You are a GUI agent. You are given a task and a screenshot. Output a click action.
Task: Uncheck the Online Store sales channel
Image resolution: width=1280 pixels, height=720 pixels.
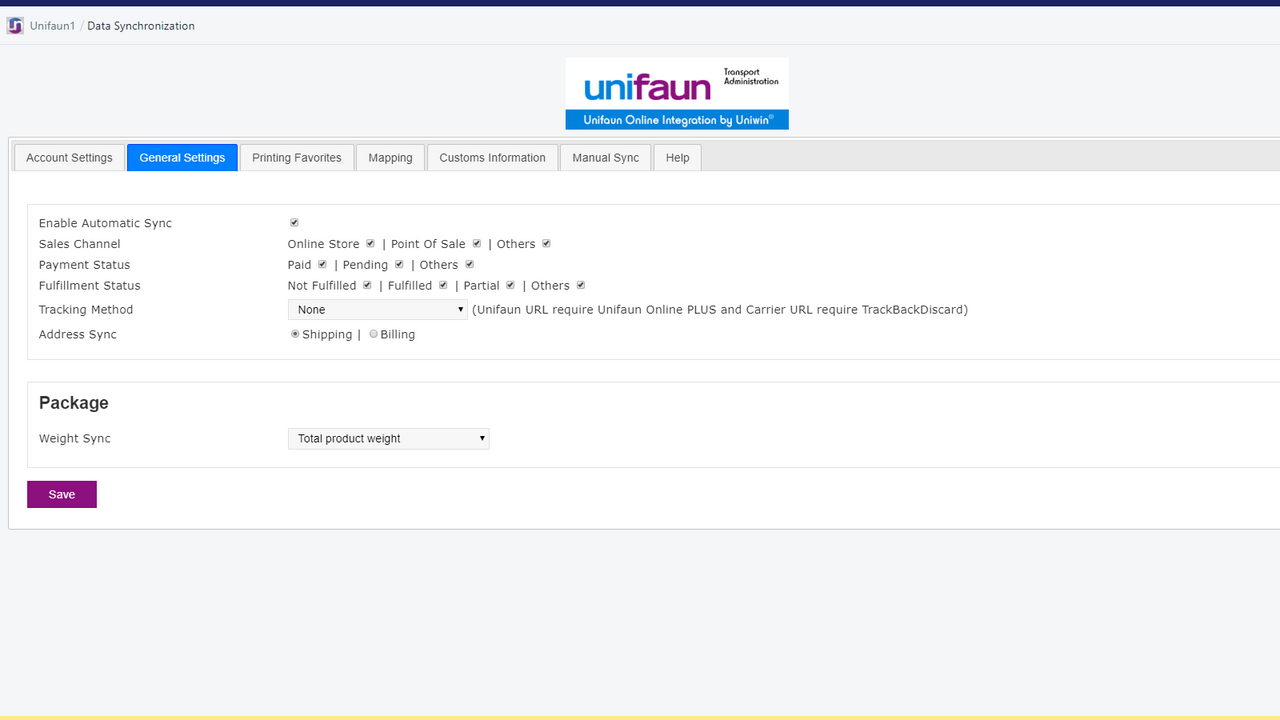tap(370, 244)
